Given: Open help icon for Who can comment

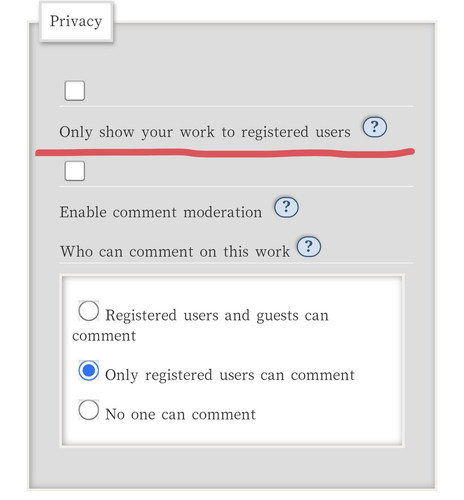Looking at the screenshot, I should click(x=309, y=247).
